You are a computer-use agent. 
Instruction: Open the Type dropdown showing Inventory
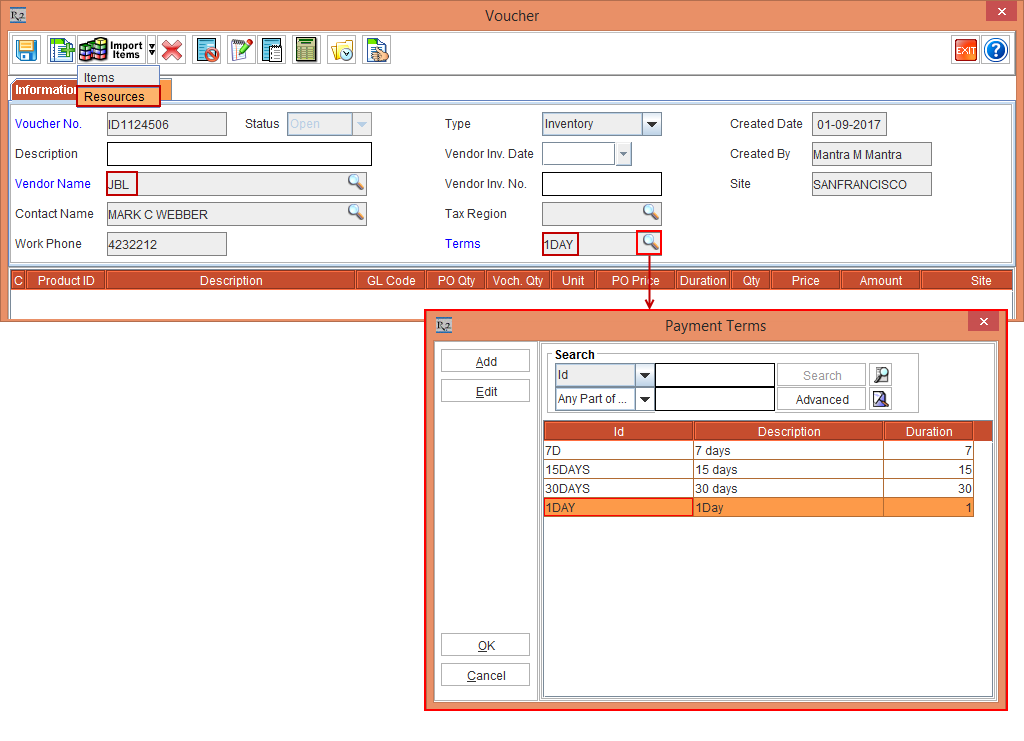[653, 124]
